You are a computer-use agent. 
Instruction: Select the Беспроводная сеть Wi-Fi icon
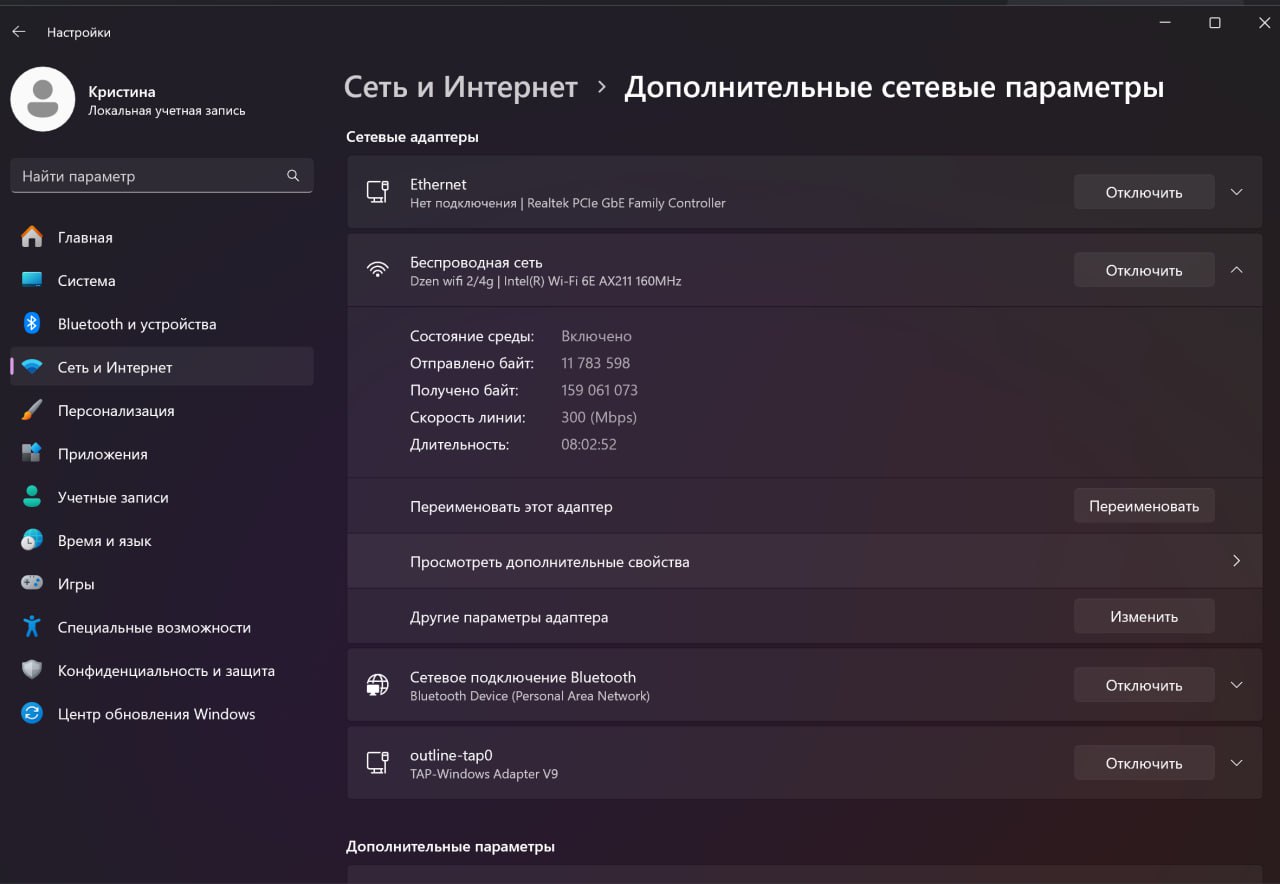click(x=376, y=269)
